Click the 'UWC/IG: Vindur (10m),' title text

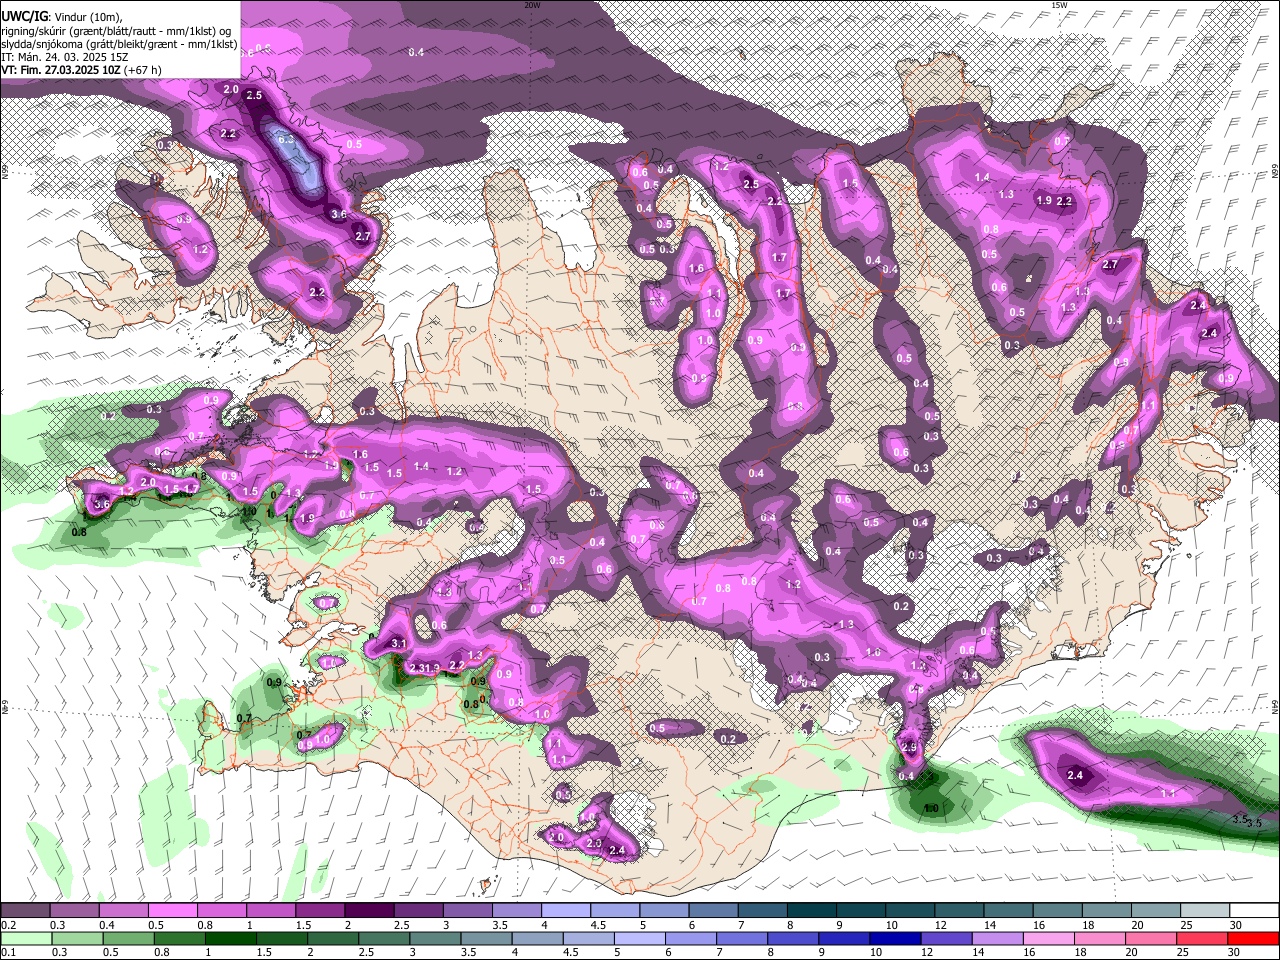click(62, 18)
